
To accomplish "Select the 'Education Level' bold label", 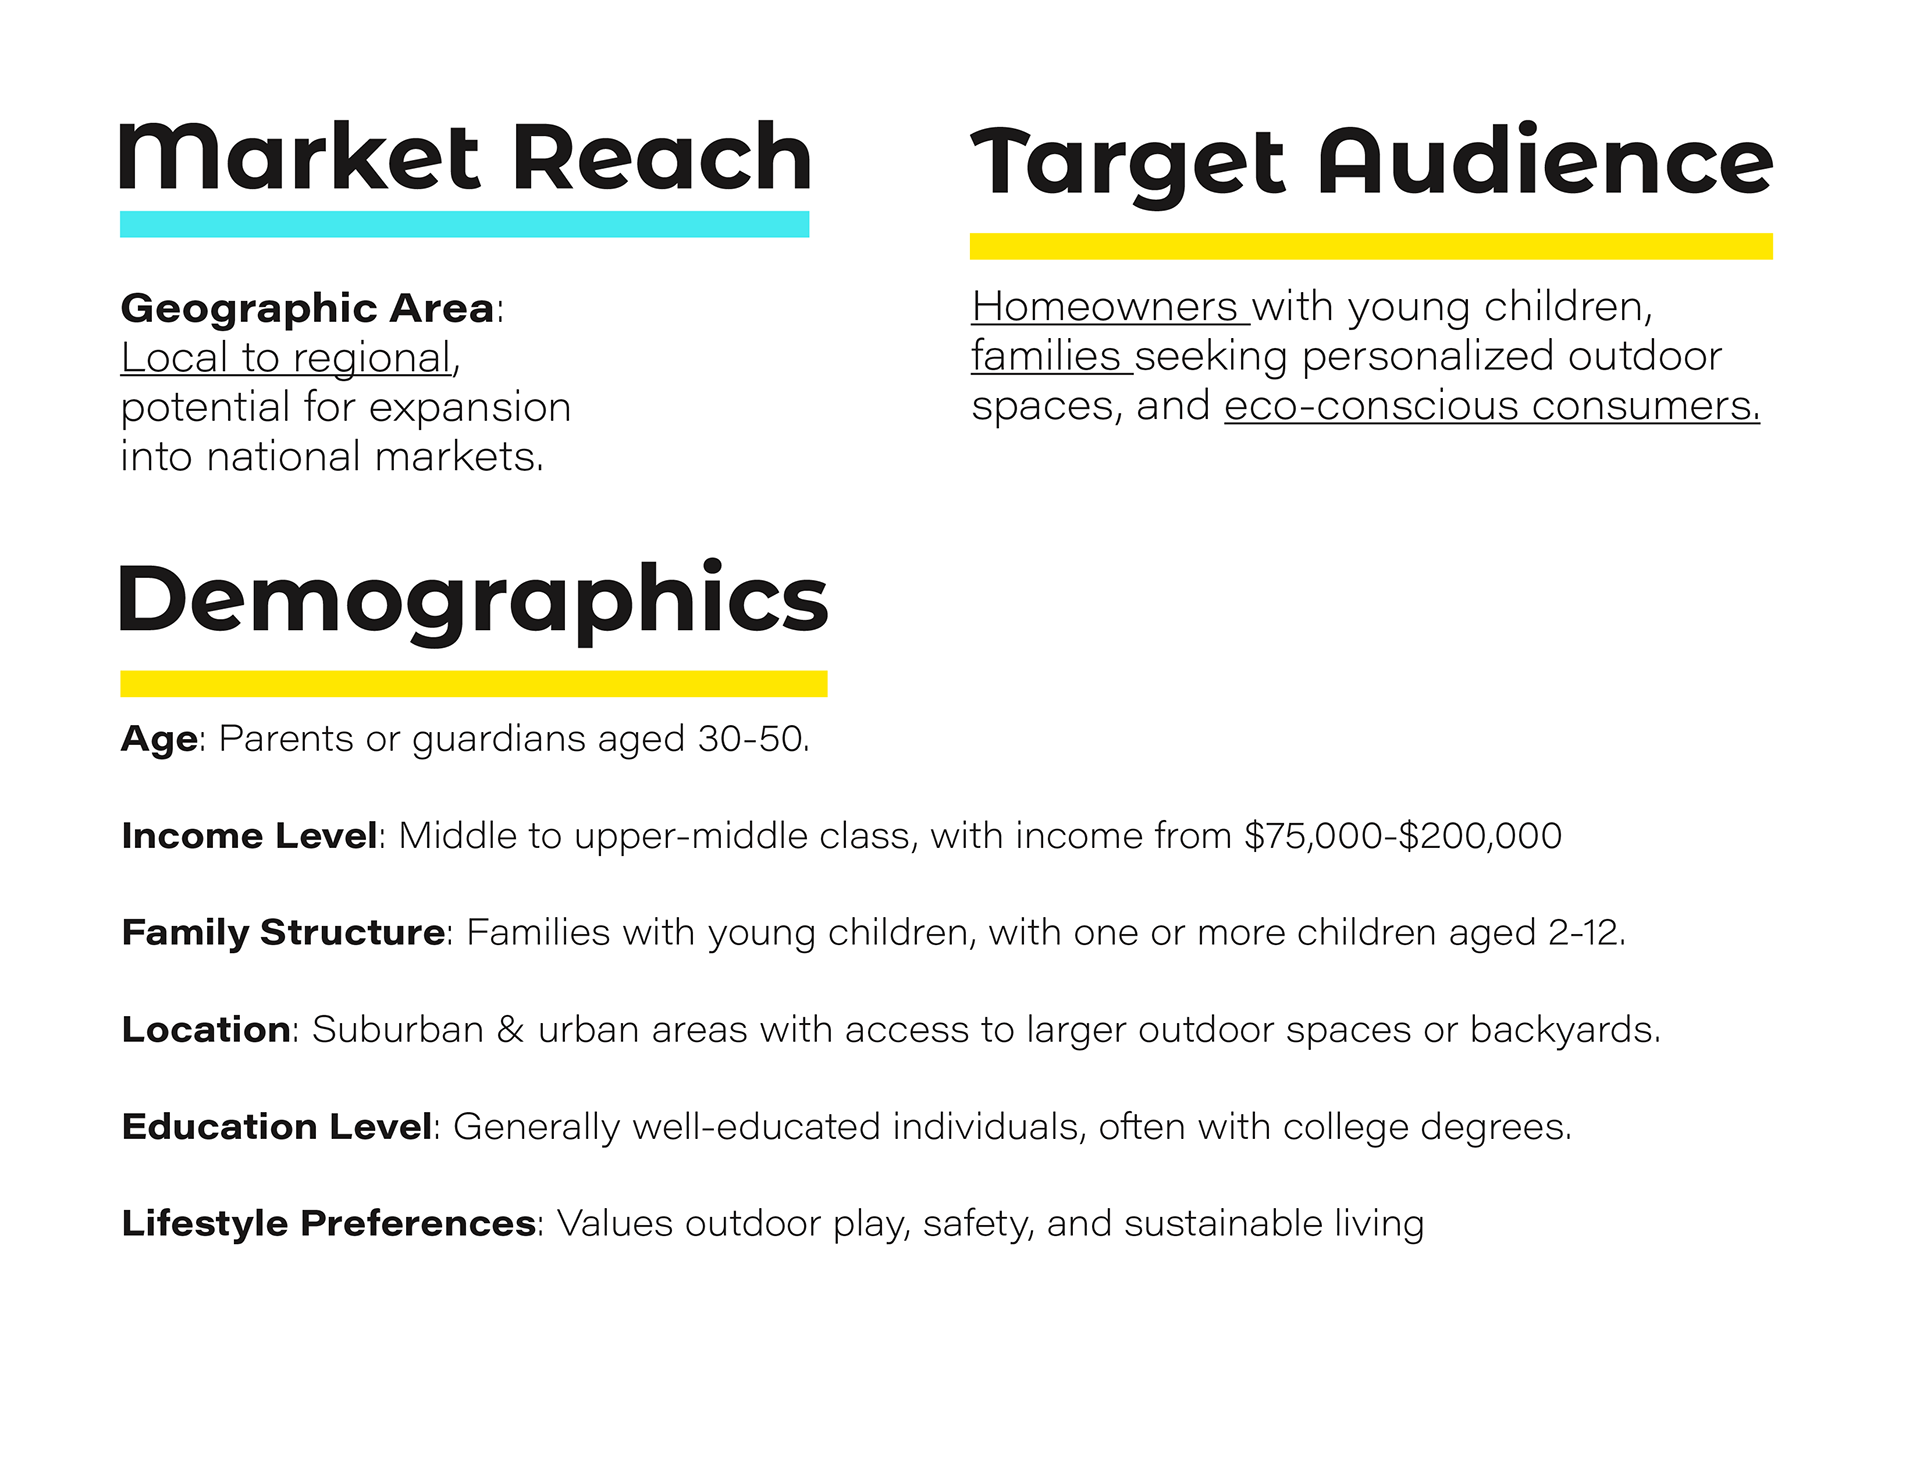I will 277,1127.
